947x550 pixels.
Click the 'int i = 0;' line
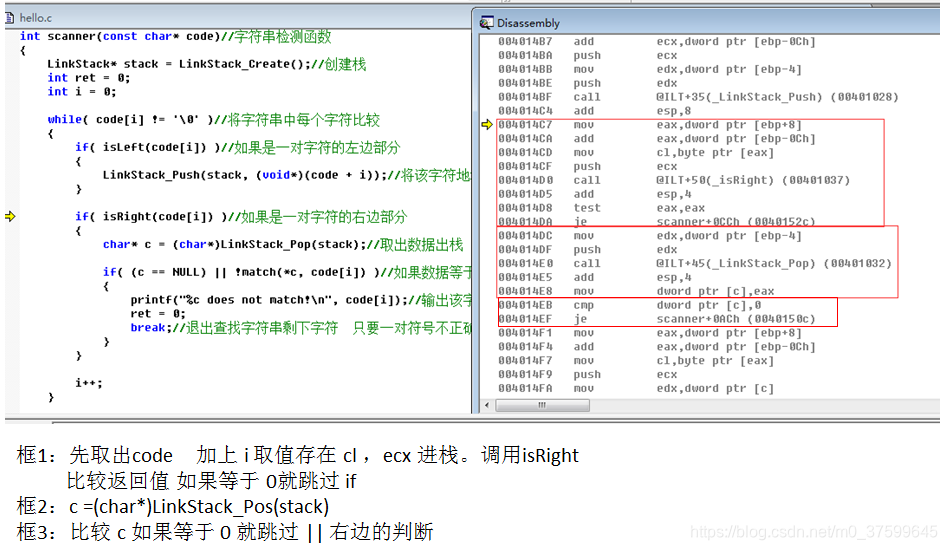point(82,92)
